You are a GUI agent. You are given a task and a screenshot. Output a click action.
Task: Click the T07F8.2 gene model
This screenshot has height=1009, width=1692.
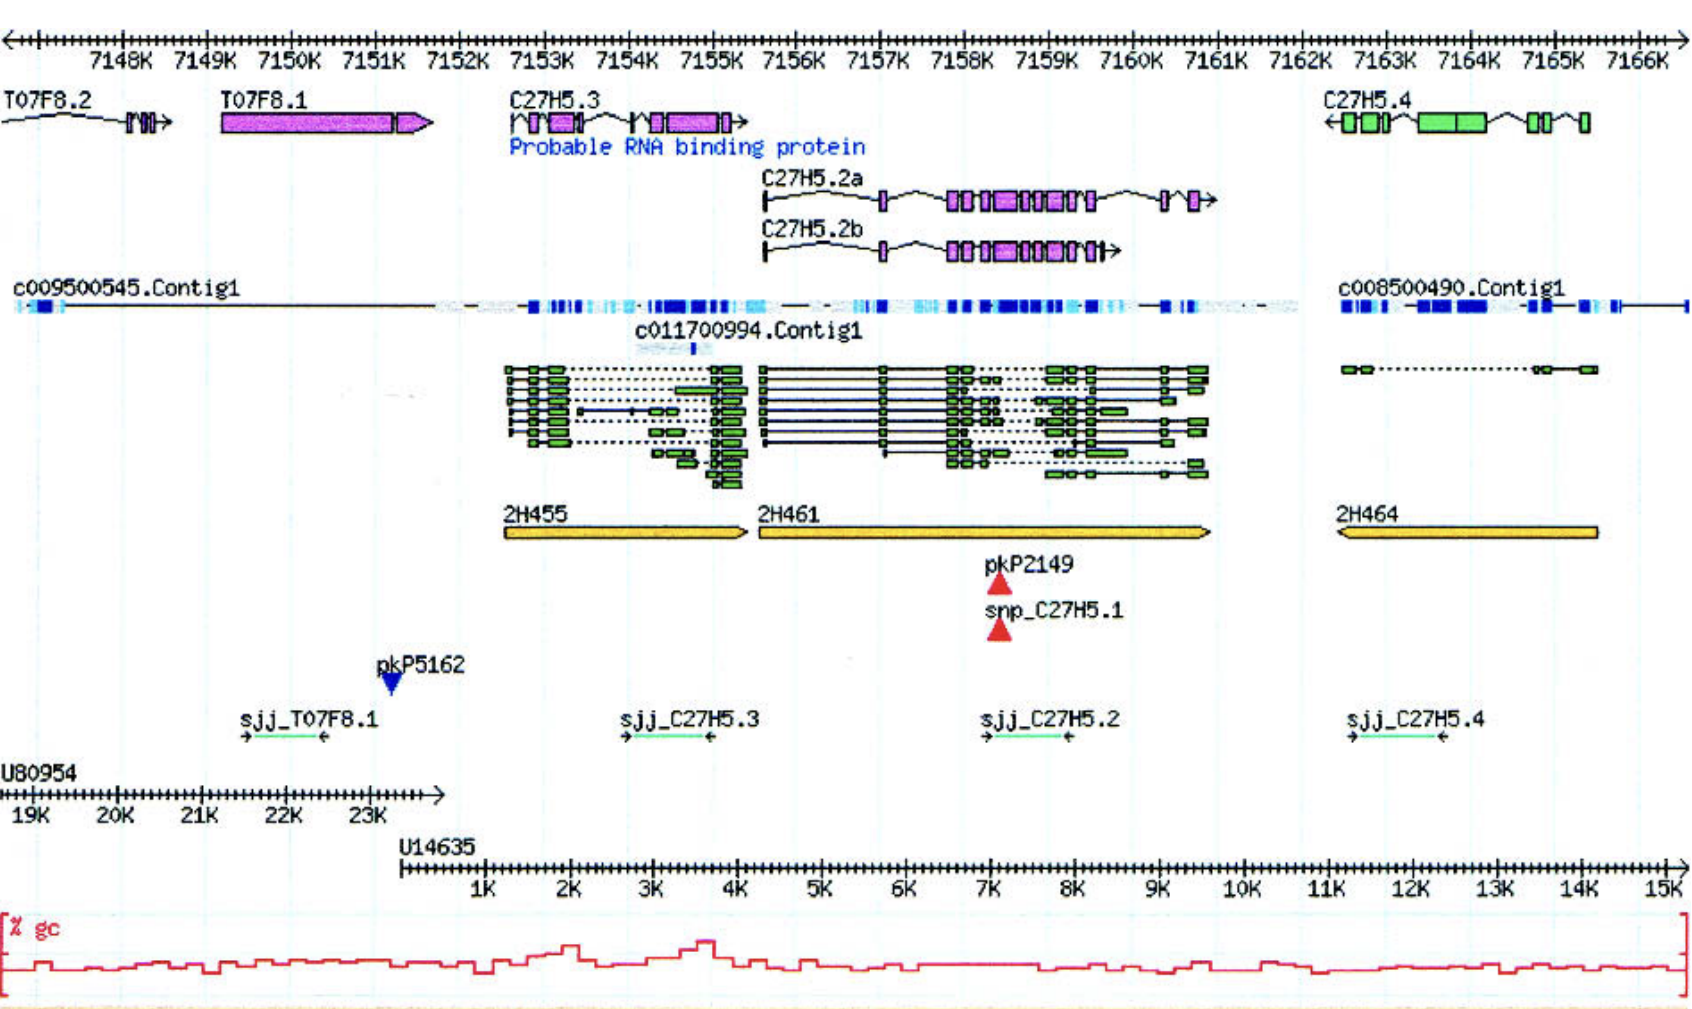tap(143, 123)
